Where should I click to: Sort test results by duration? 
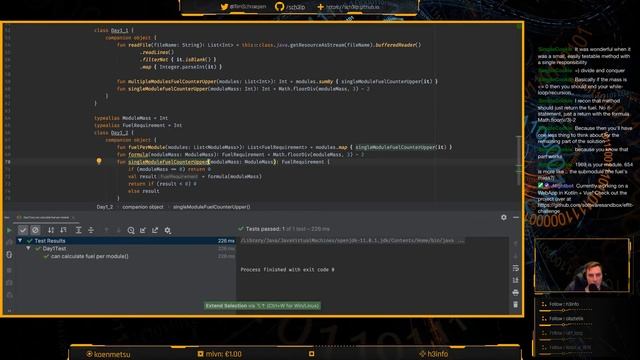[x=63, y=230]
